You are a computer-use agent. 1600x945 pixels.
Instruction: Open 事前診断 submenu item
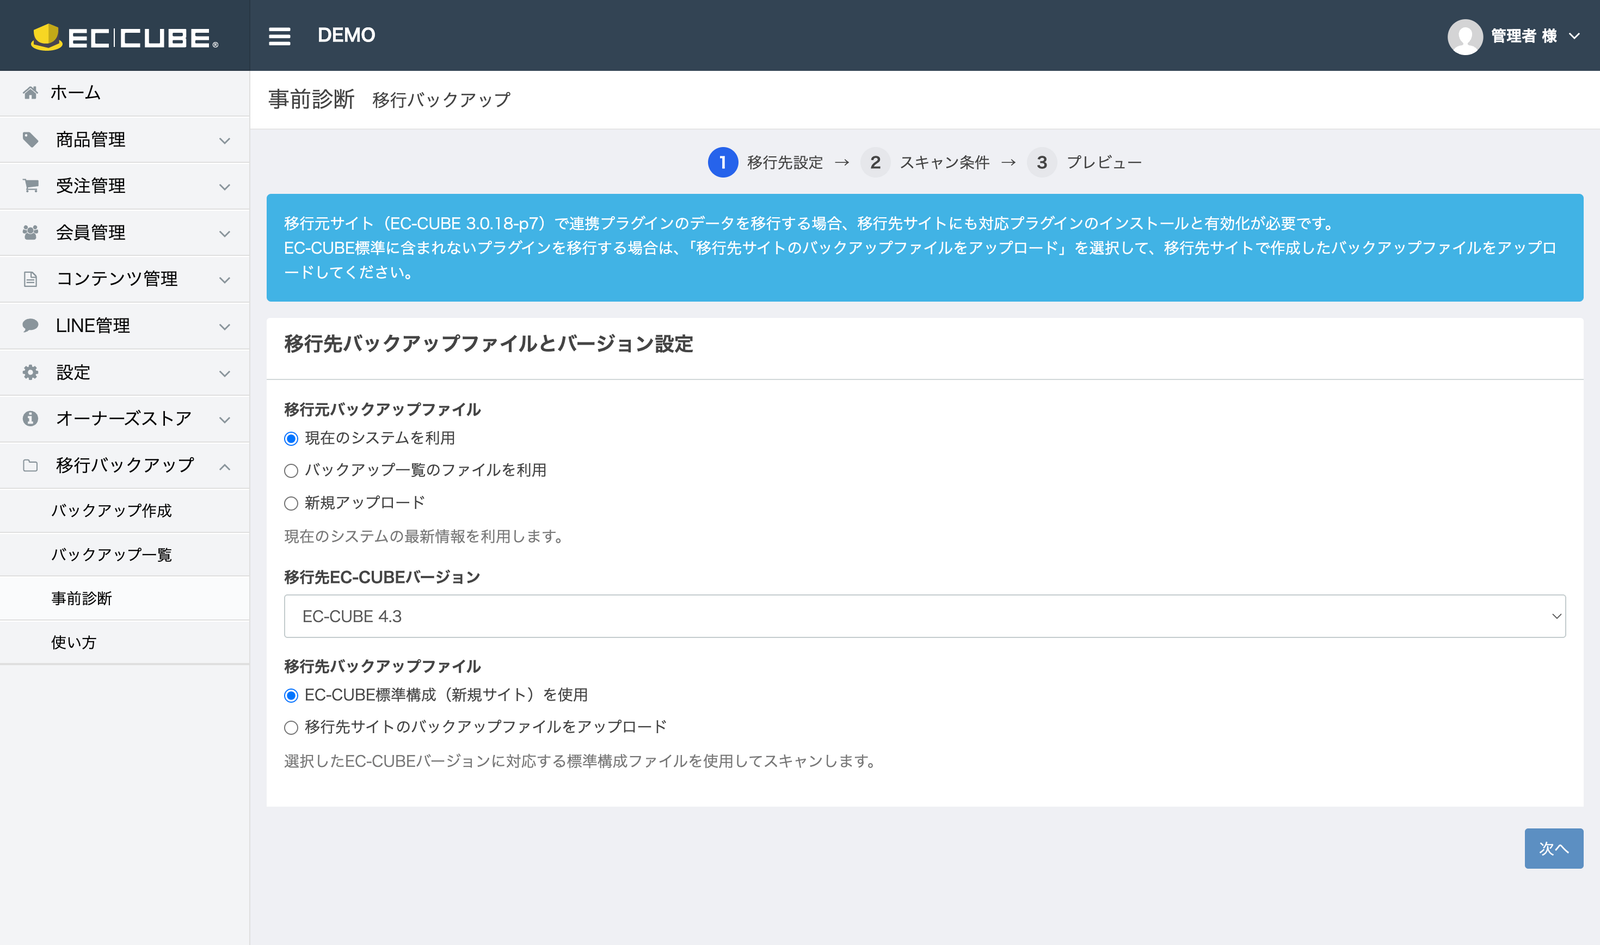(124, 598)
